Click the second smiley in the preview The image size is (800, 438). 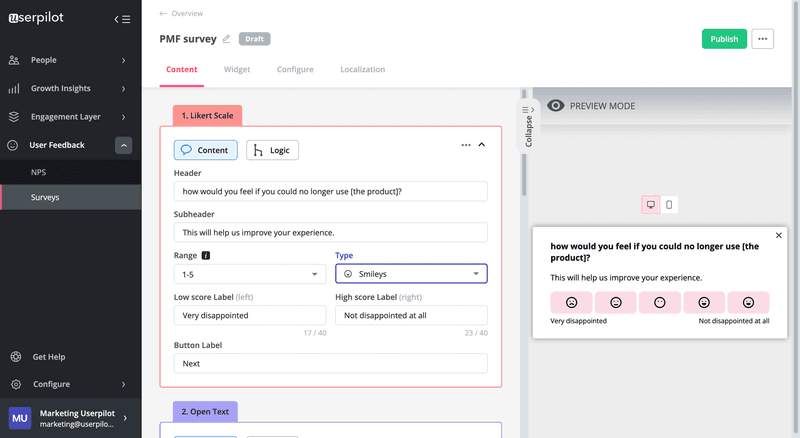616,303
